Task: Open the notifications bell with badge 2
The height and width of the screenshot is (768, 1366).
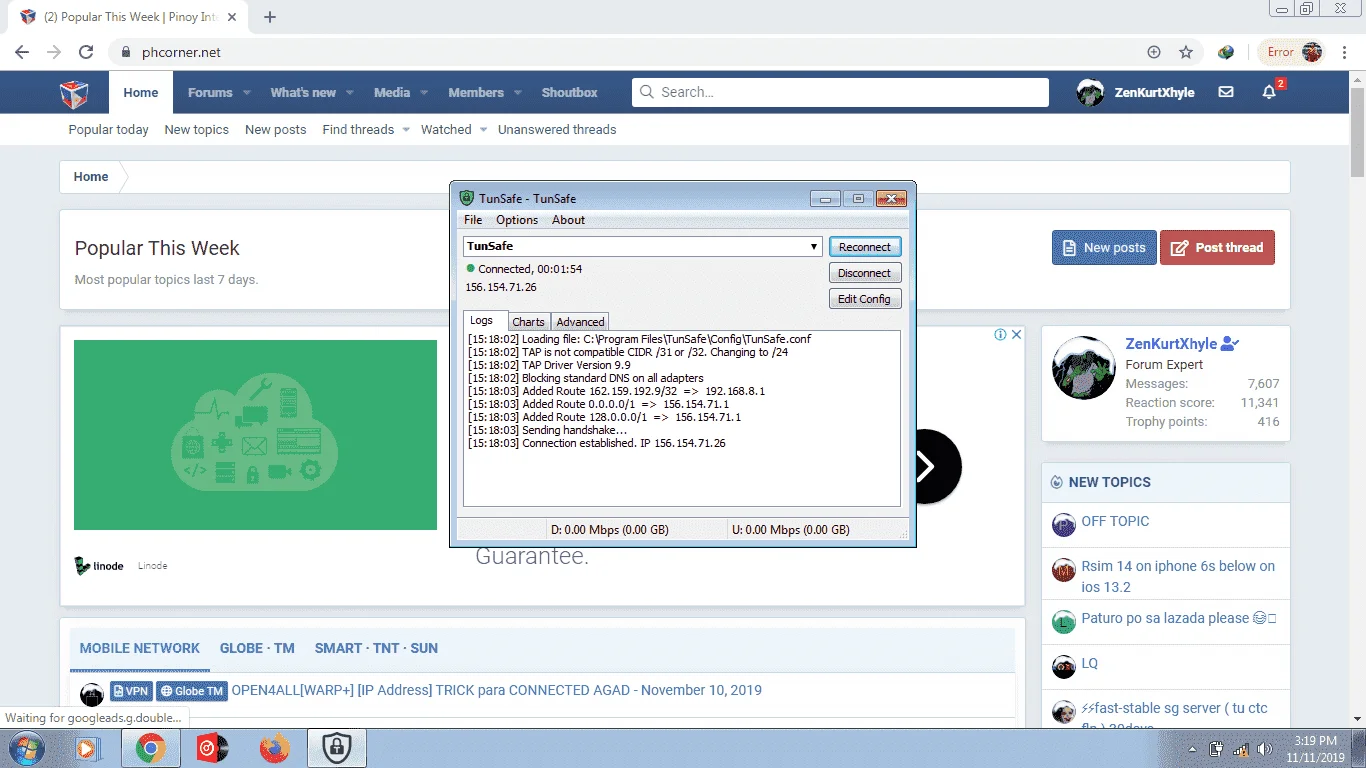Action: click(x=1270, y=91)
